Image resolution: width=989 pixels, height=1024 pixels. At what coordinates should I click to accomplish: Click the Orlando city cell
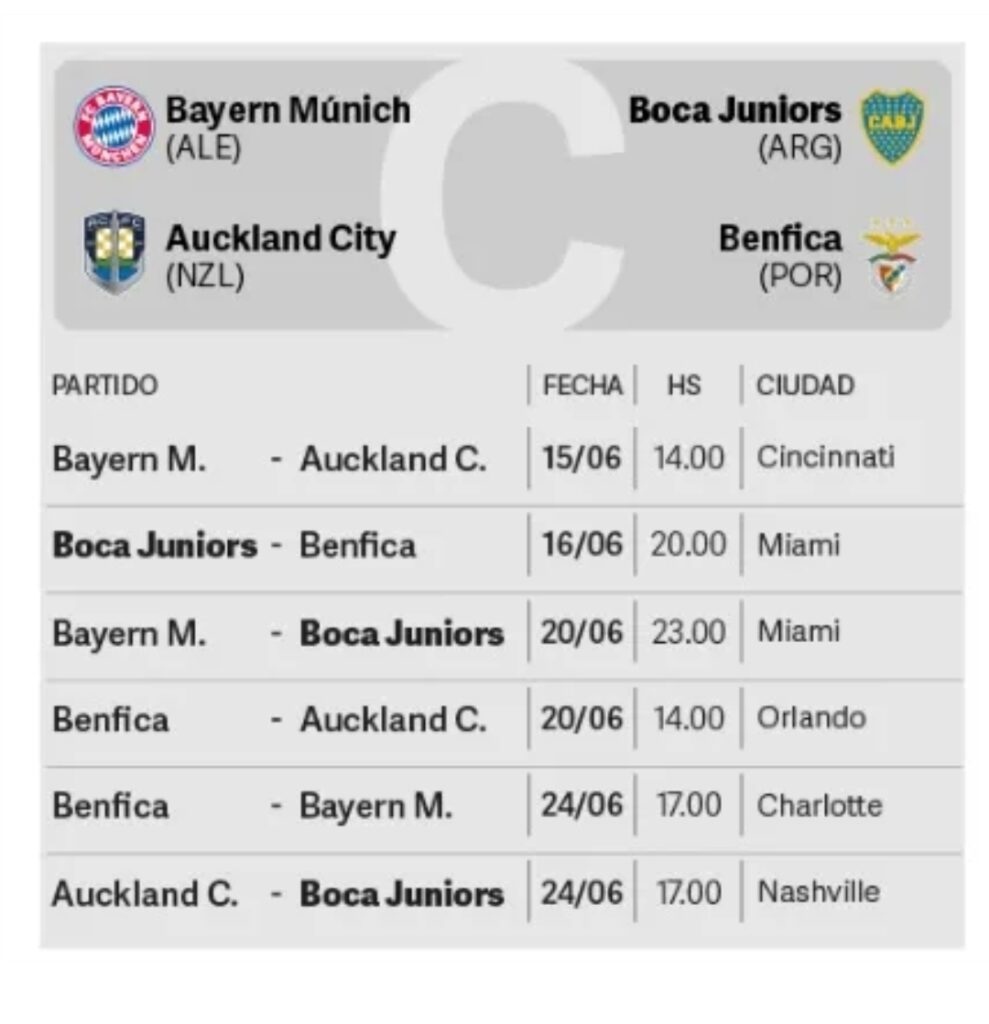811,718
